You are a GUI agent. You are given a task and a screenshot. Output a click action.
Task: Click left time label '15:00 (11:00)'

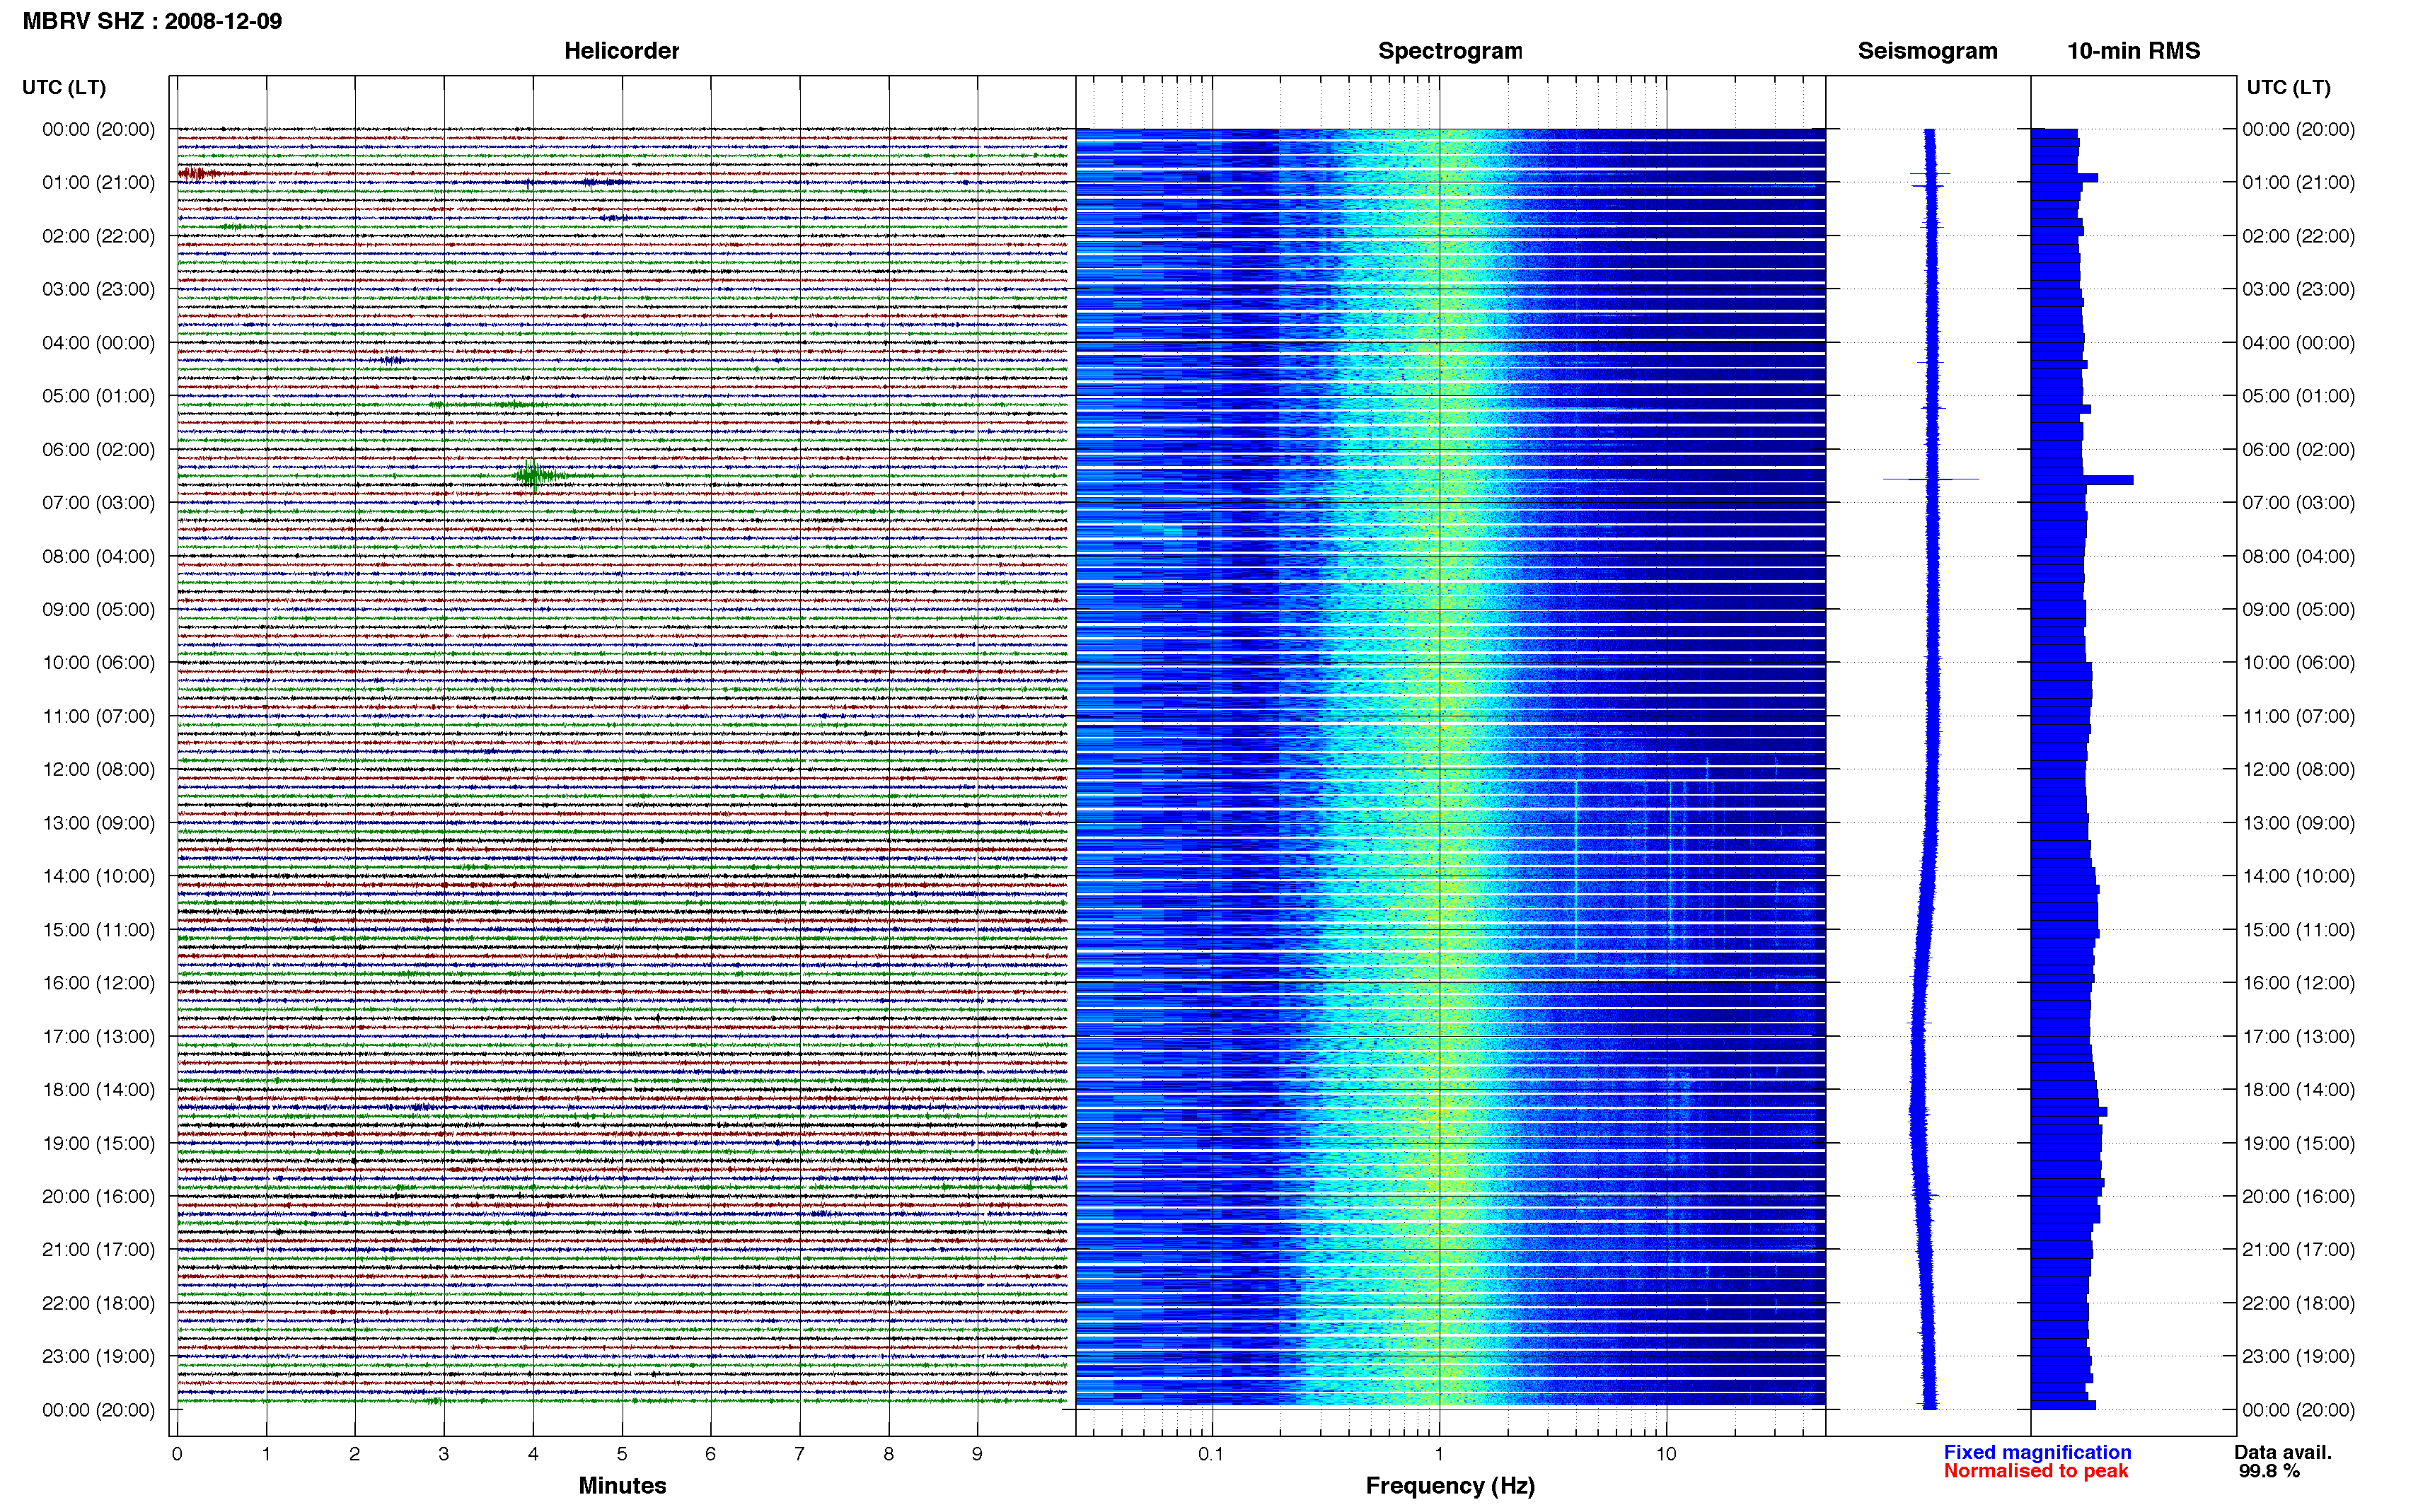click(98, 929)
